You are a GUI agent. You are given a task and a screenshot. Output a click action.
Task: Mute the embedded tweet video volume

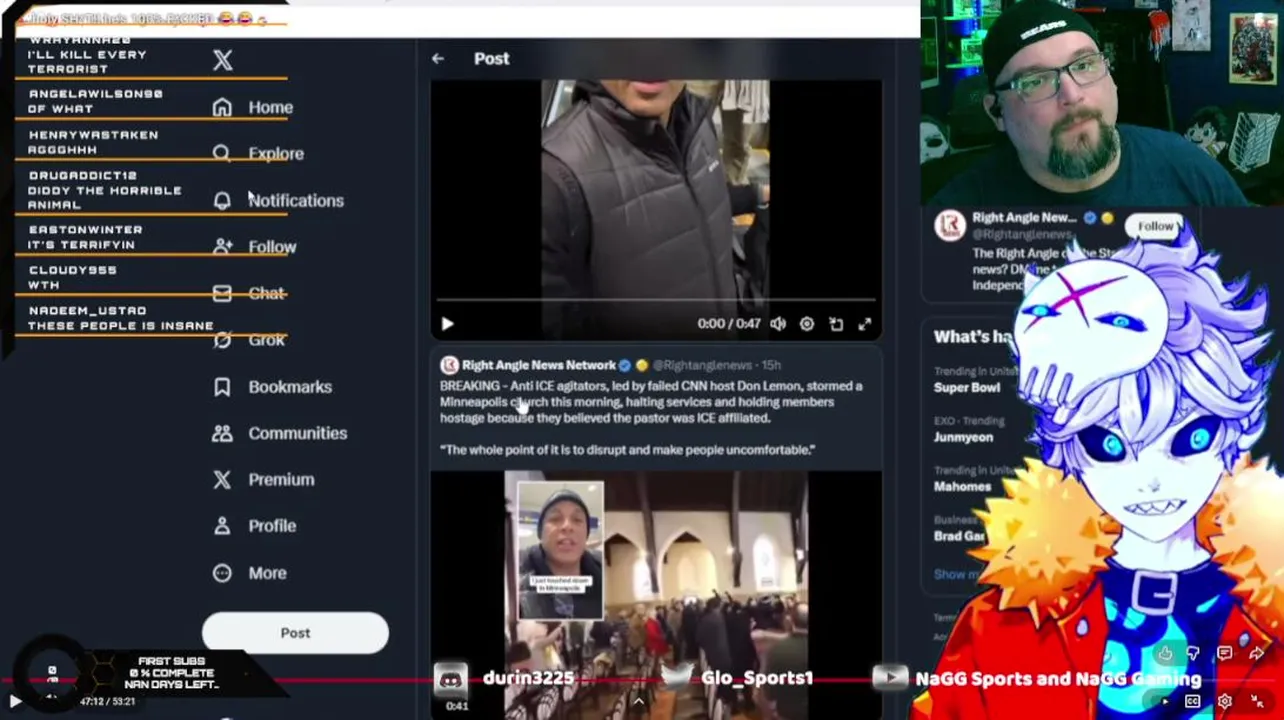click(x=778, y=324)
